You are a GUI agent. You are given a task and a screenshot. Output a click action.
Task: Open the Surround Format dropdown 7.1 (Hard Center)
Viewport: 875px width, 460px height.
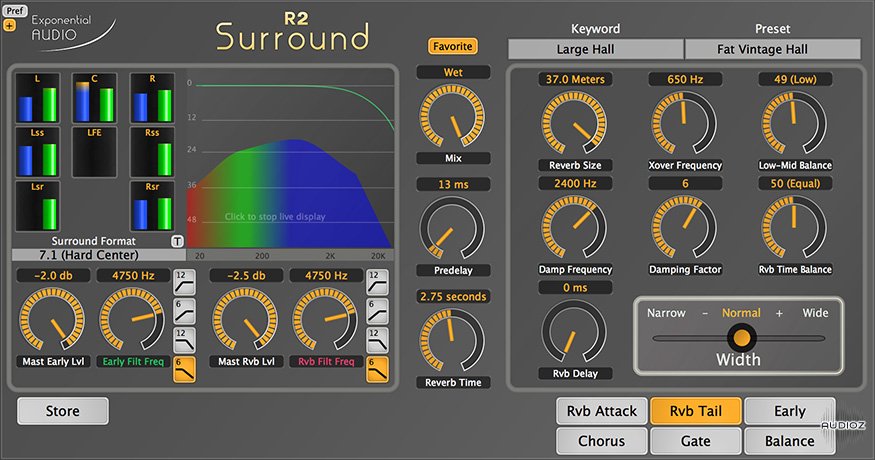tap(99, 255)
